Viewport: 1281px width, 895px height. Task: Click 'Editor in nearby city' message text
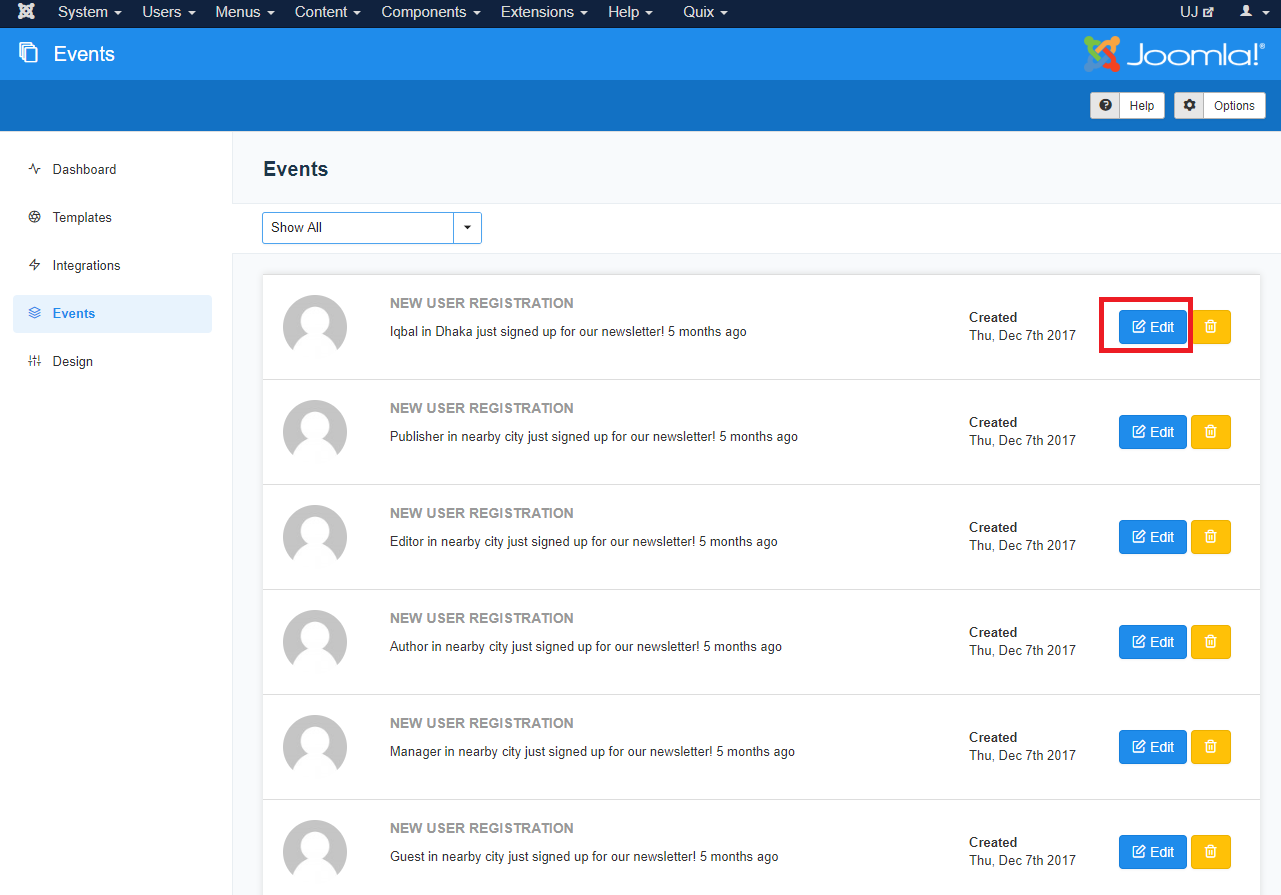click(584, 541)
